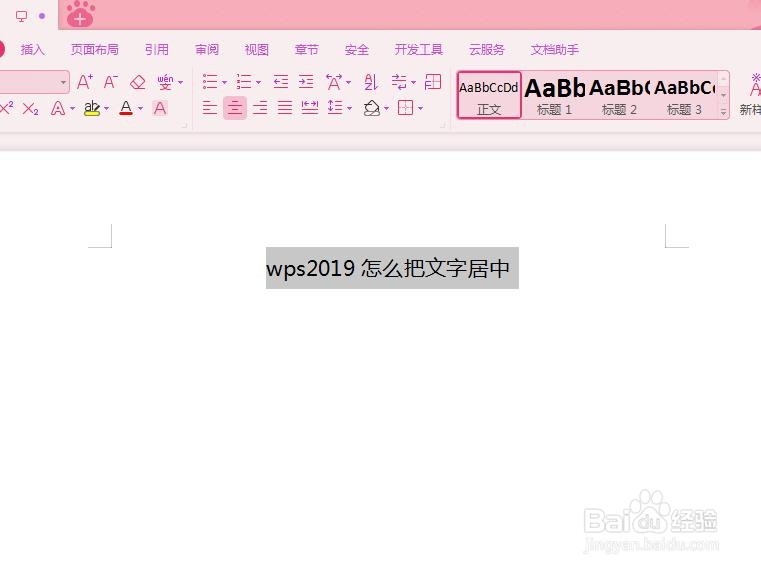Insert a bulleted list

tap(210, 82)
